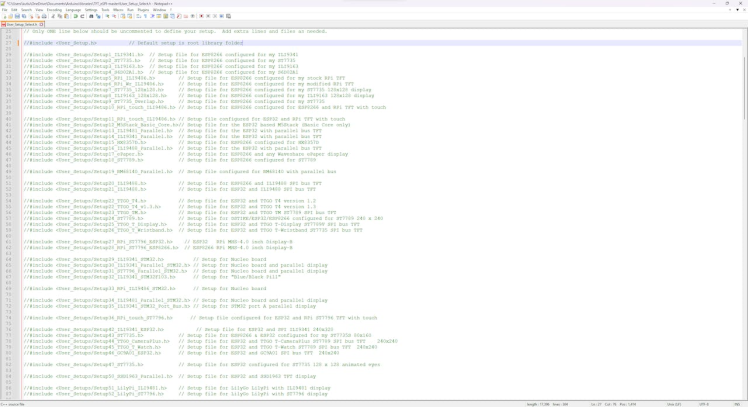Open Folder as Workspace toolbar icon
Screen dimensions: 748x407
186,16
